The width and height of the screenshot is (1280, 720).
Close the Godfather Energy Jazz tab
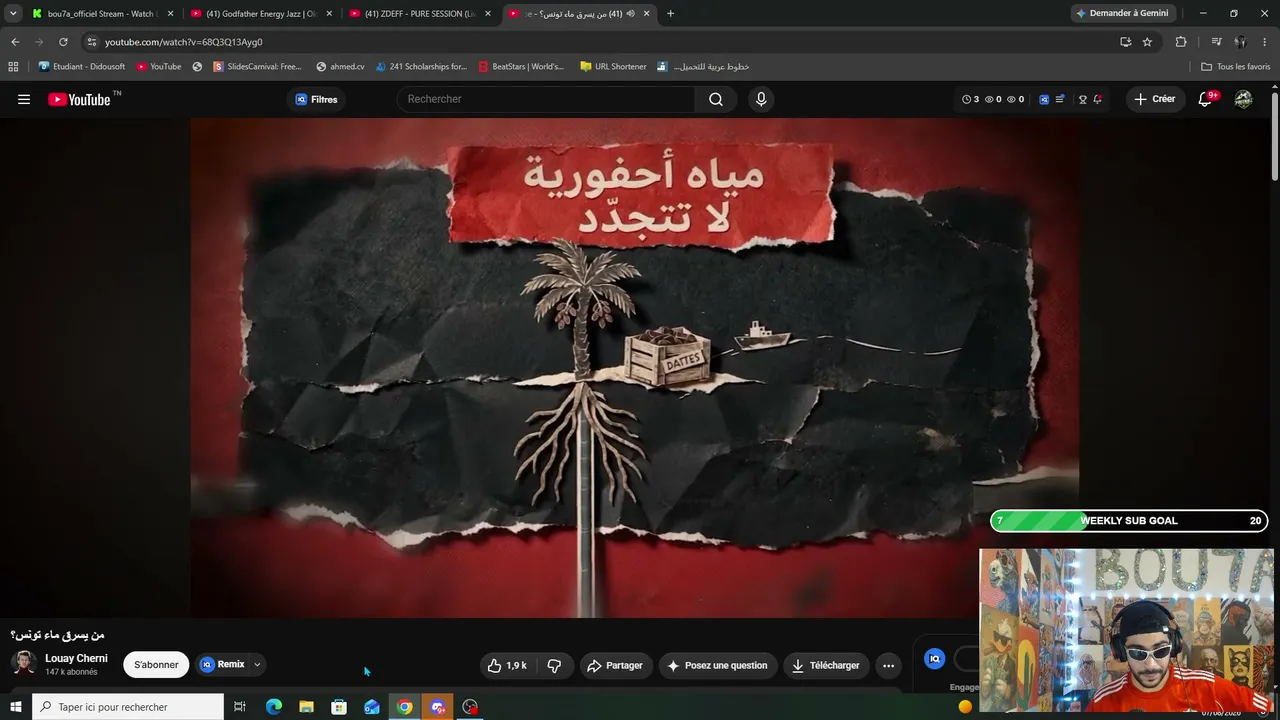(x=329, y=14)
